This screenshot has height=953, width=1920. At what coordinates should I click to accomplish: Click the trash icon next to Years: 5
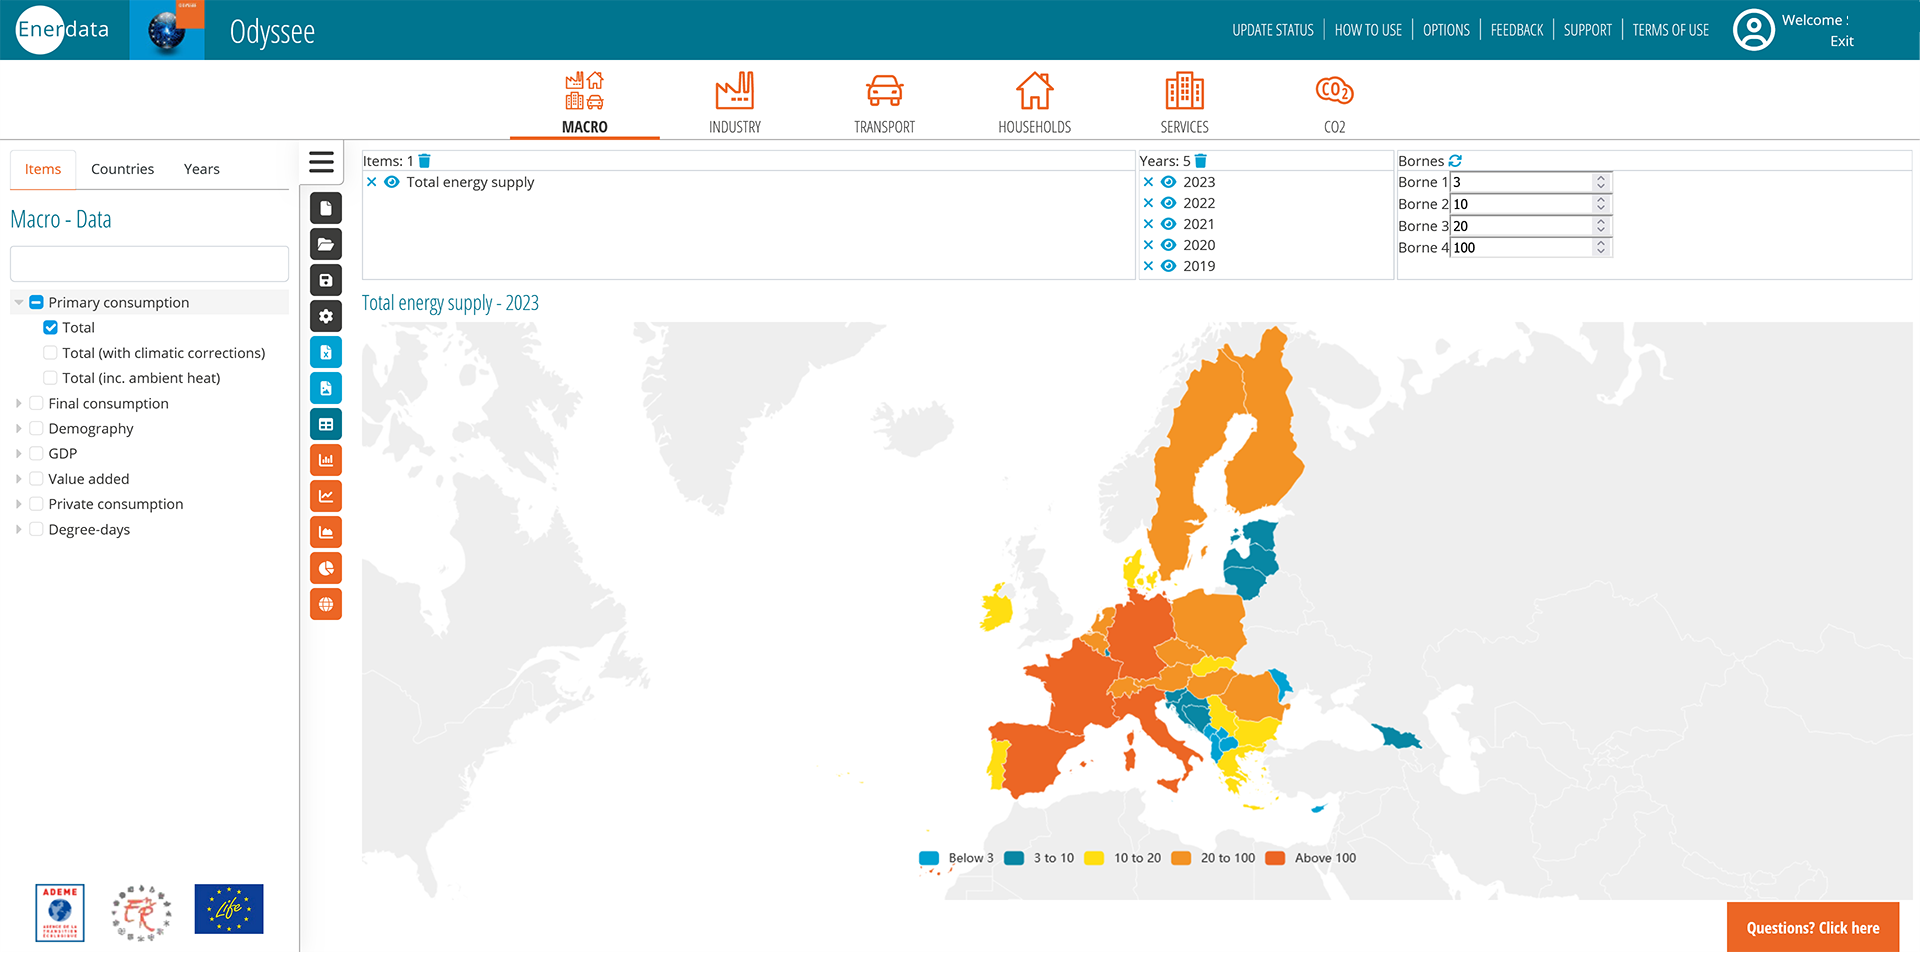coord(1201,161)
